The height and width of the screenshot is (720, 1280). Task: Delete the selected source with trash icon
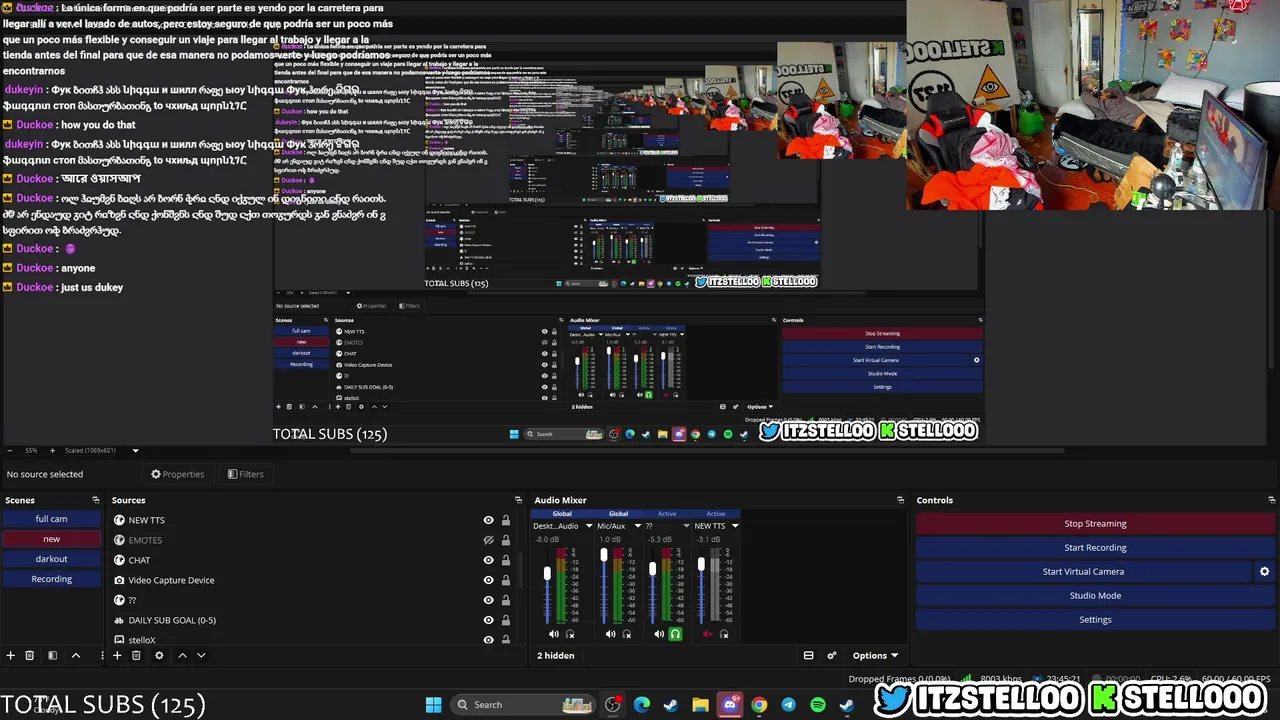136,656
